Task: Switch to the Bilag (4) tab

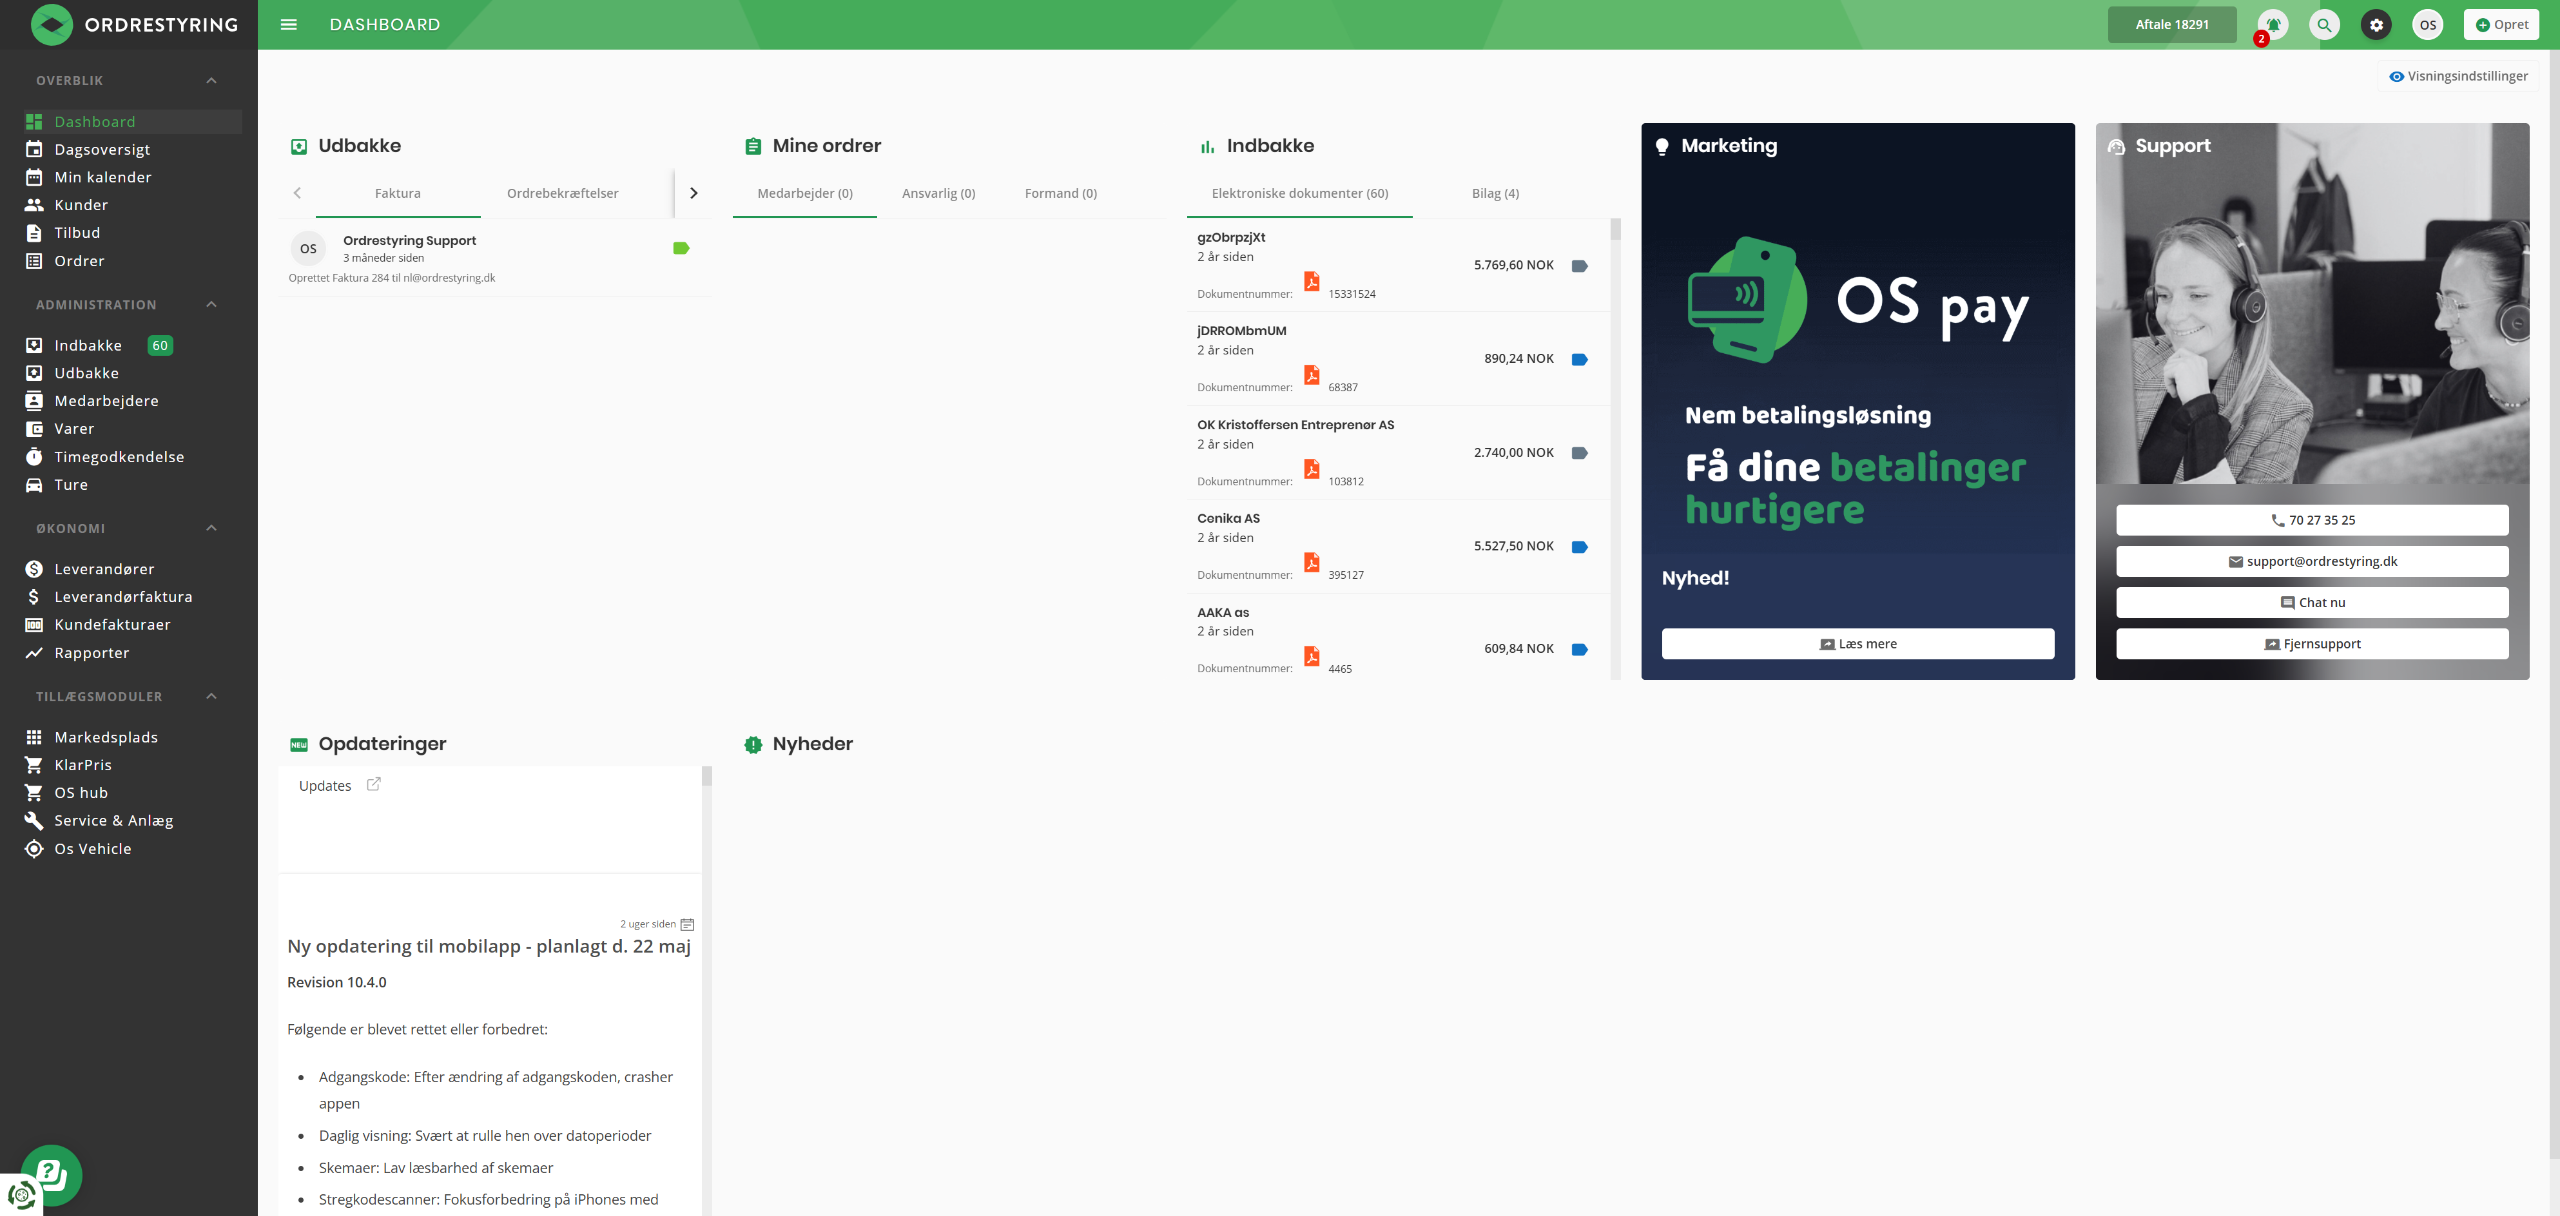Action: pyautogui.click(x=1495, y=193)
